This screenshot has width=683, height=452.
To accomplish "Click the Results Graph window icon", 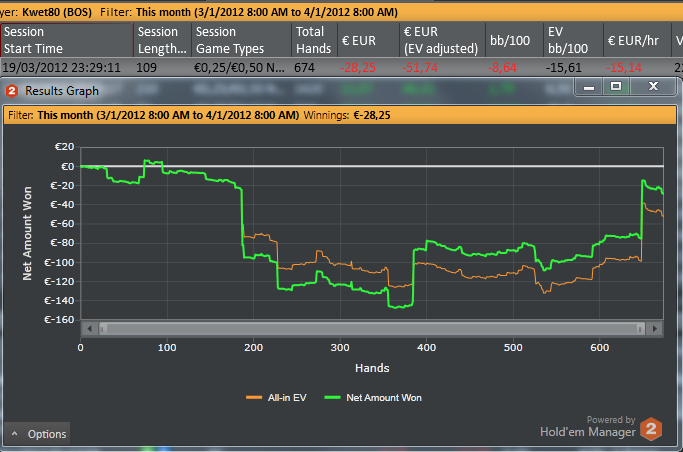I will [x=12, y=91].
